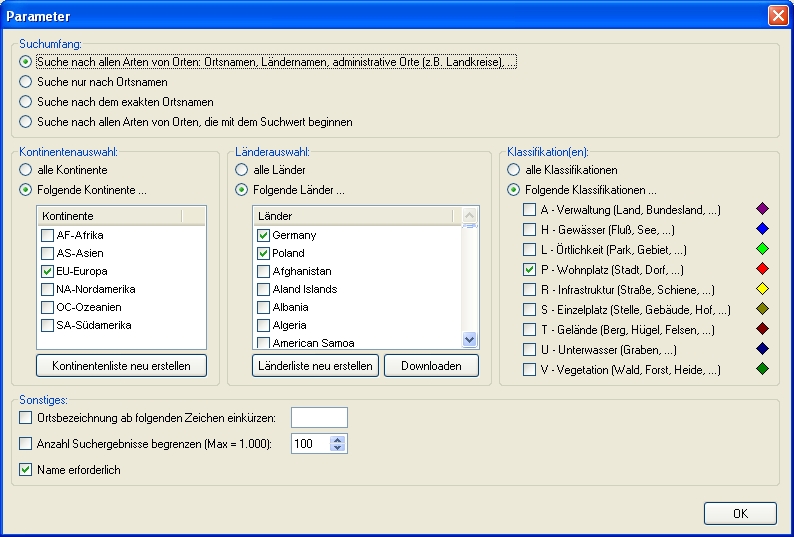Select 'alle Kontinente' radio button

pos(25,170)
